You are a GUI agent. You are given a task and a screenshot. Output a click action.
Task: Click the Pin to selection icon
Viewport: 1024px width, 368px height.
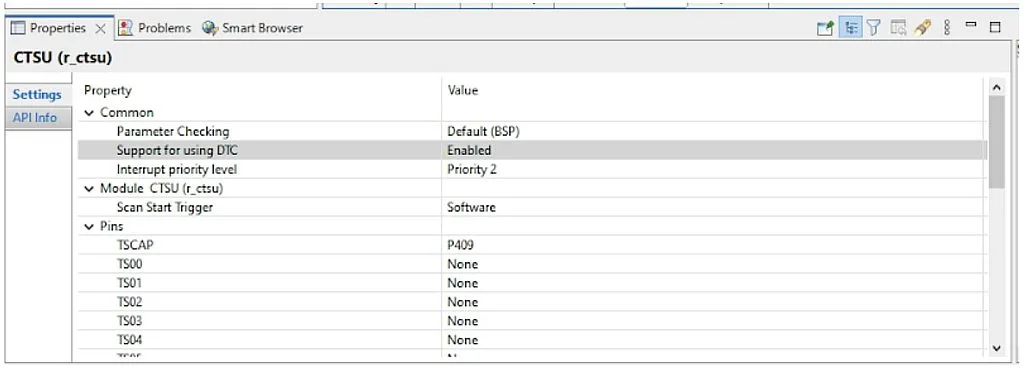825,28
